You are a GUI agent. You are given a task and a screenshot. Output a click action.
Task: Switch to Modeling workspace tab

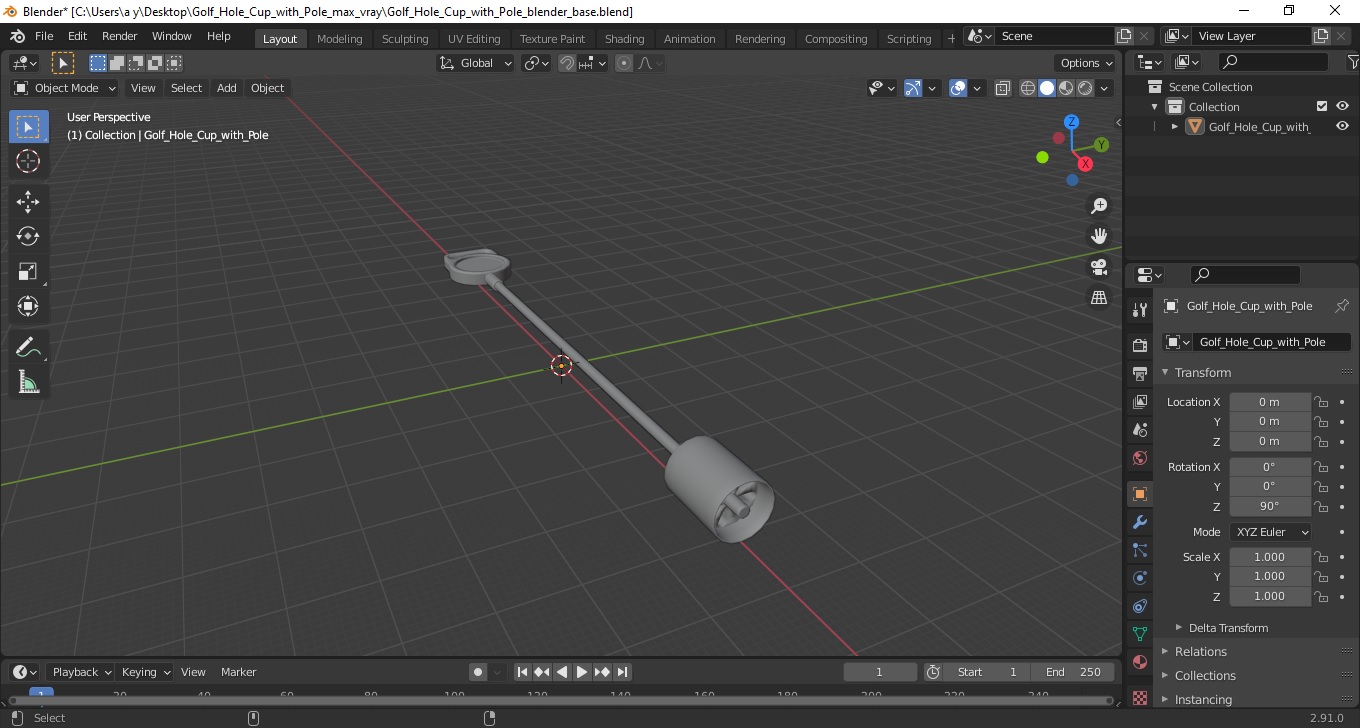pyautogui.click(x=340, y=39)
